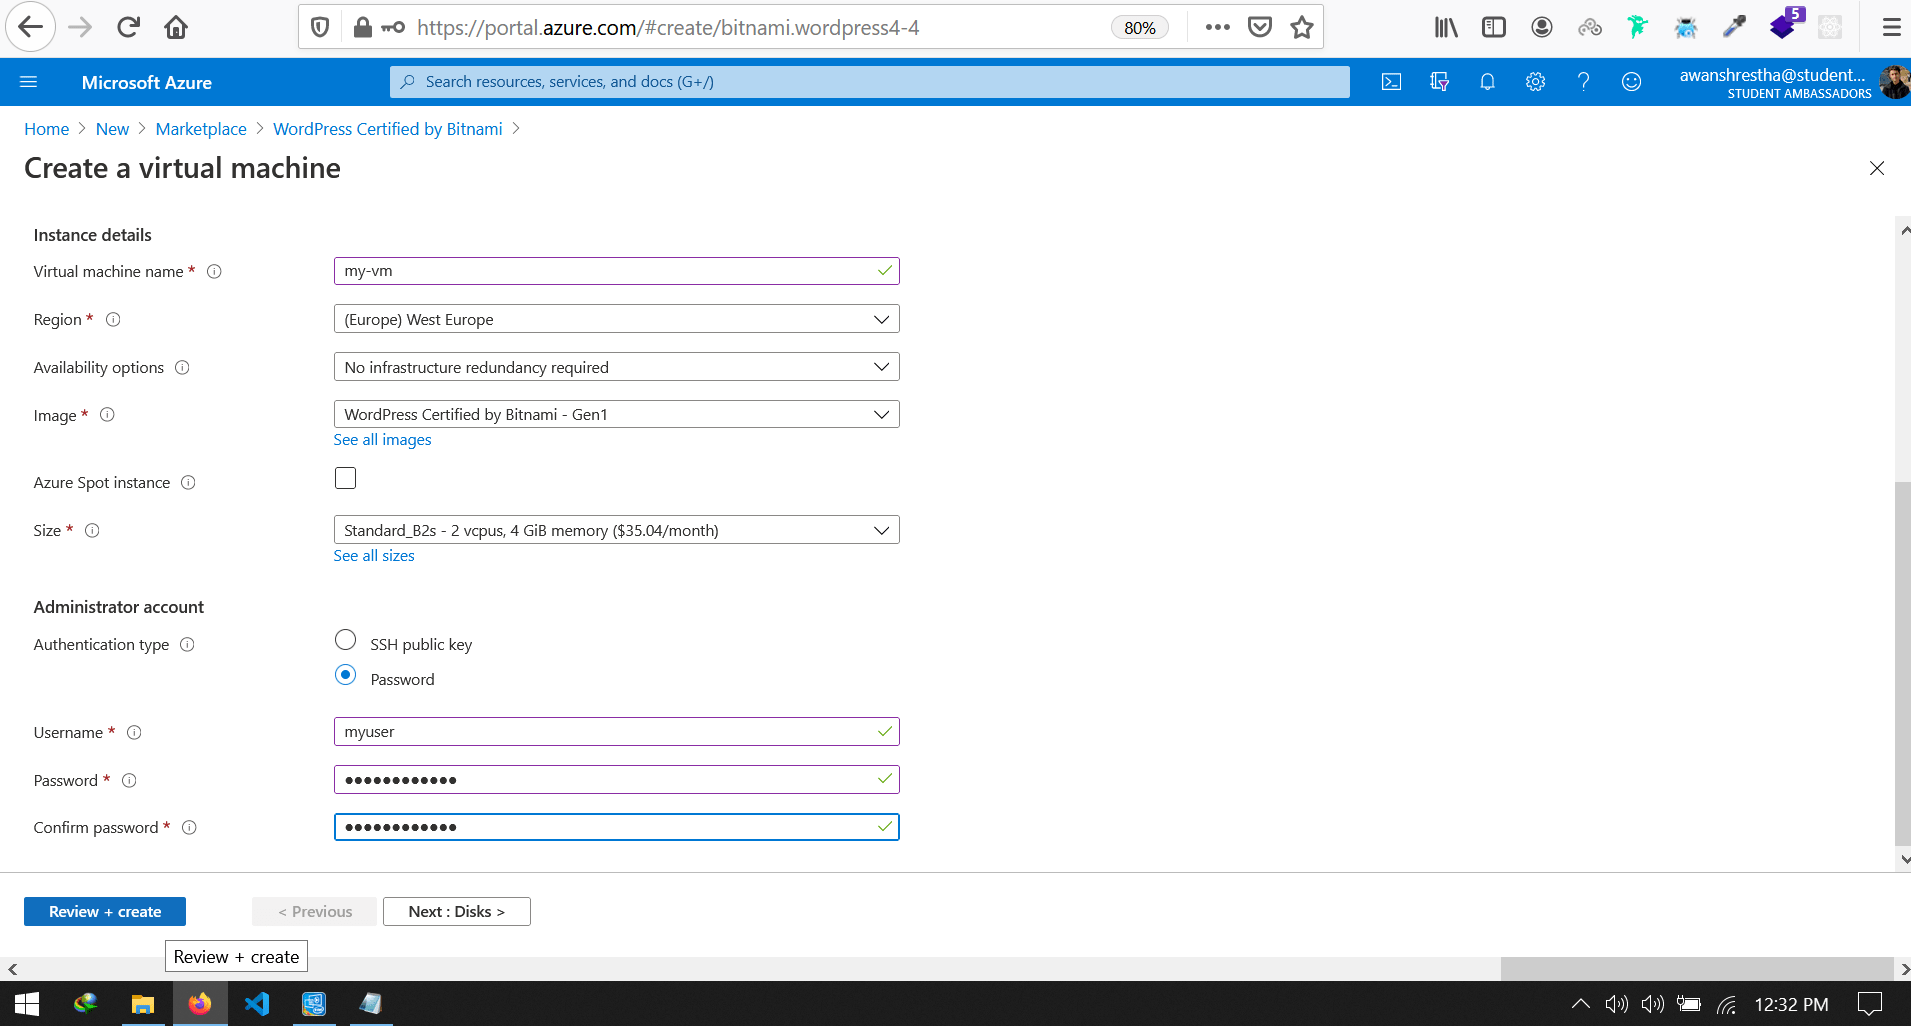Select the Password authentication option
Screen dimensions: 1911x1026
coord(345,675)
